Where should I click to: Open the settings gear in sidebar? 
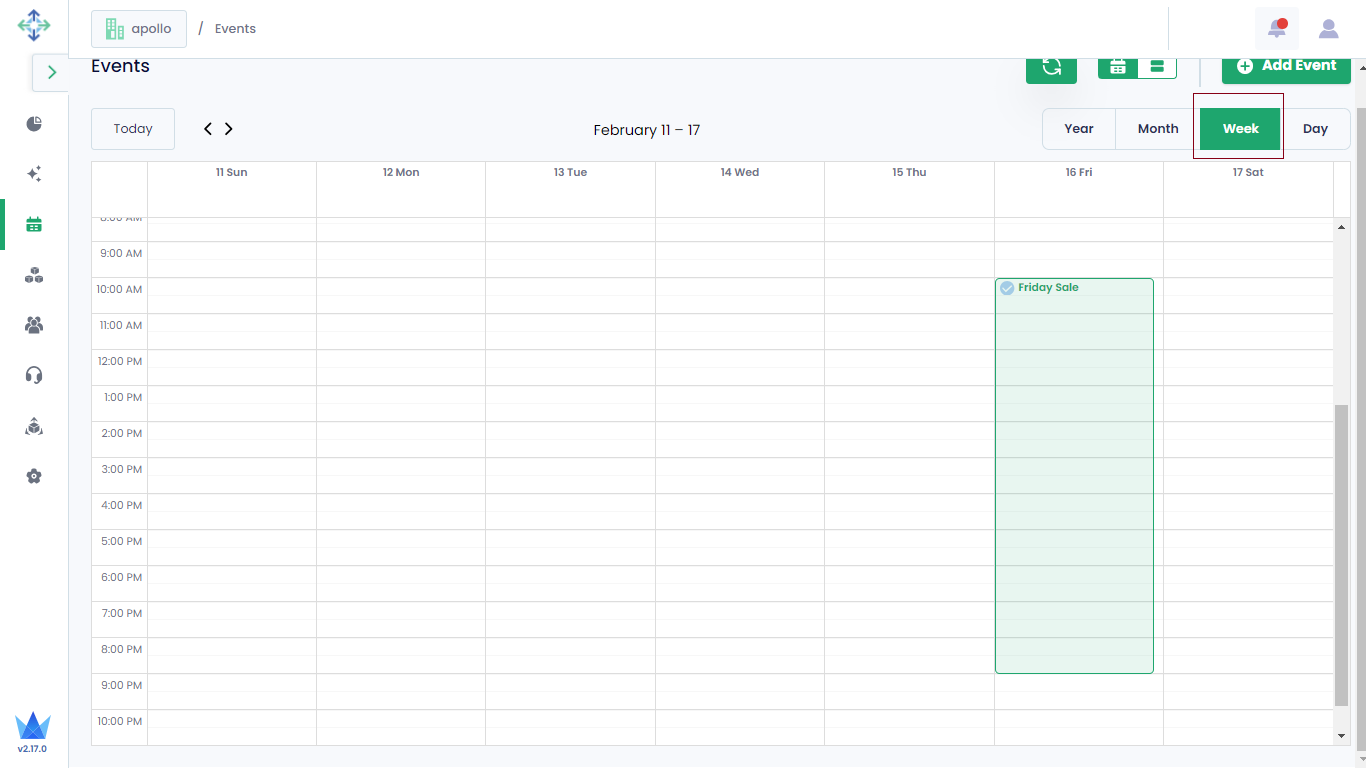(34, 476)
